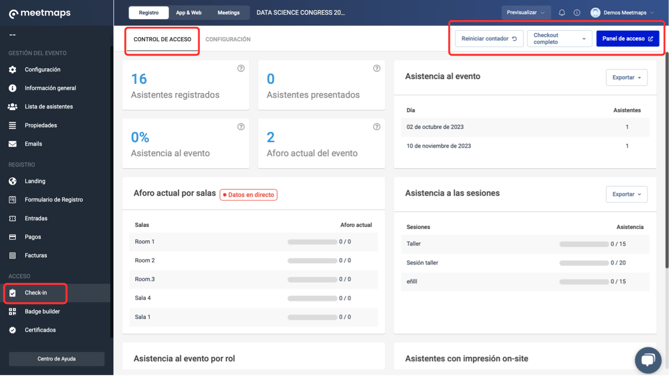This screenshot has height=377, width=670.
Task: Open Panel de acceso button
Action: click(627, 39)
